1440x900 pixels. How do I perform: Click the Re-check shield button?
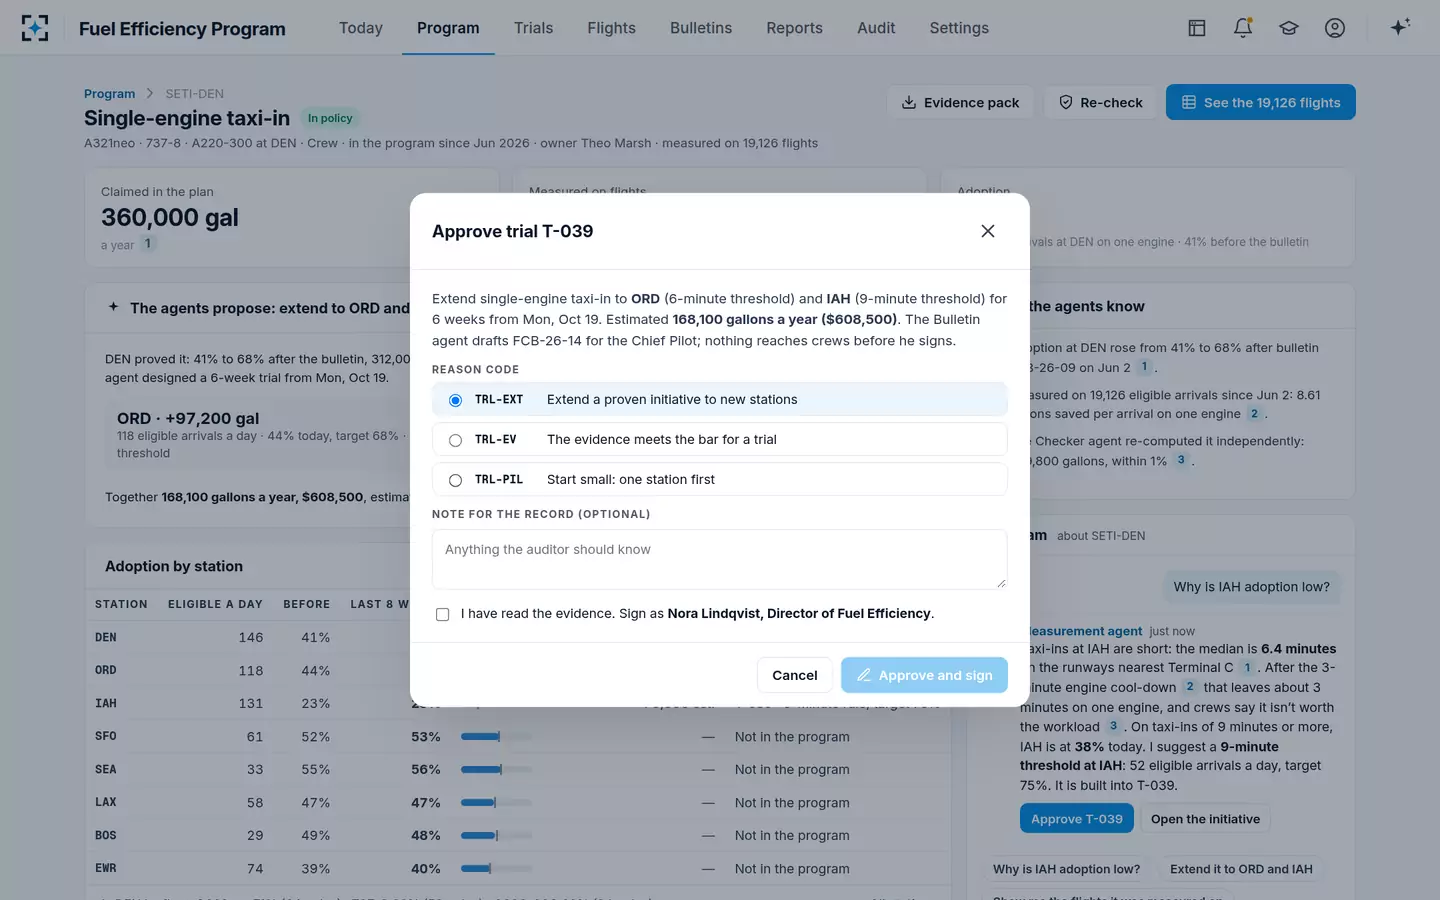point(1100,102)
